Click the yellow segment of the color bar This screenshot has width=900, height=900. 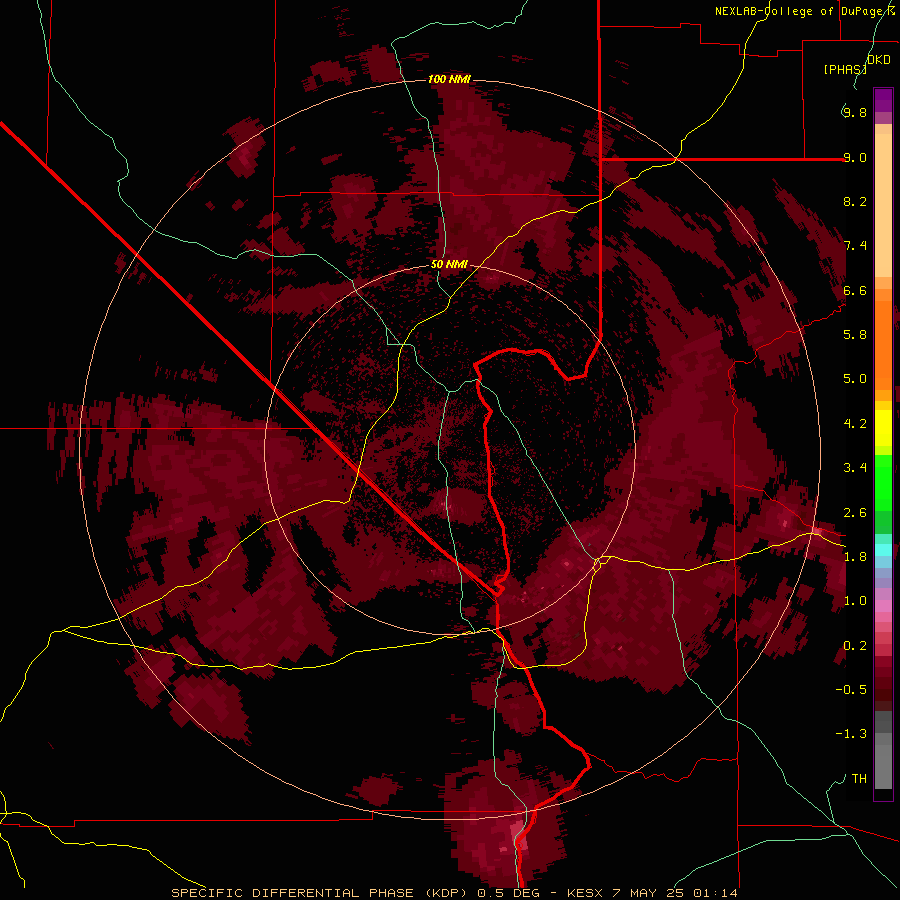pos(883,428)
